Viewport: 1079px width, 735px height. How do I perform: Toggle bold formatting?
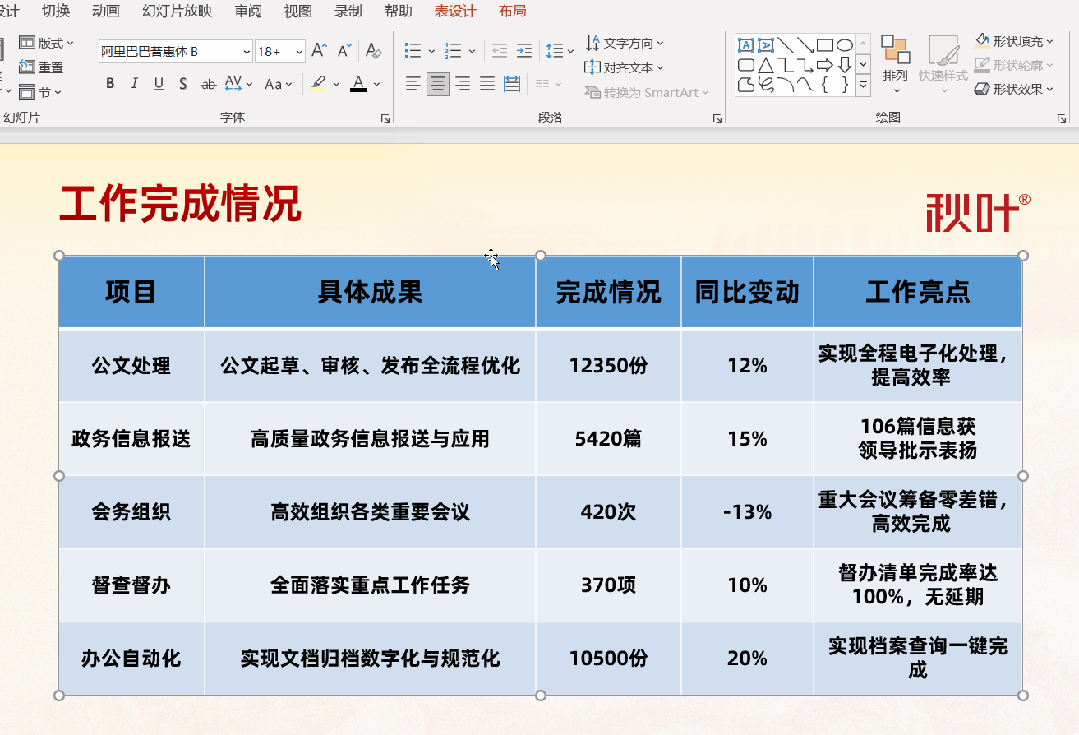click(111, 84)
